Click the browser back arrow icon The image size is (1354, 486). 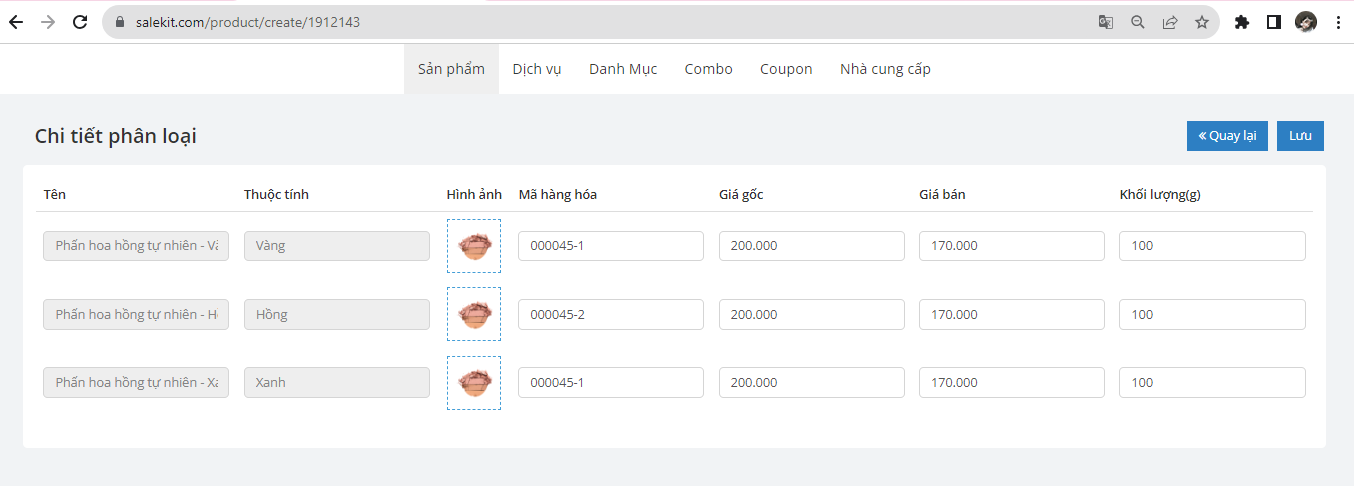[x=16, y=22]
